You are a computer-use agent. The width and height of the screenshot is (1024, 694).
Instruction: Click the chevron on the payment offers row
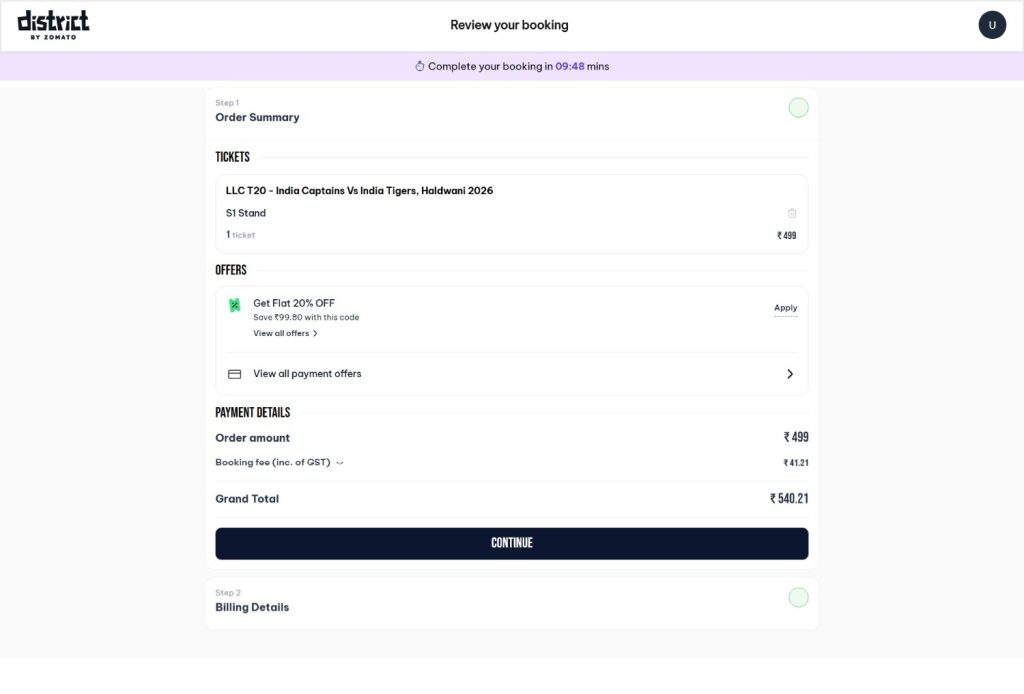[x=790, y=373]
